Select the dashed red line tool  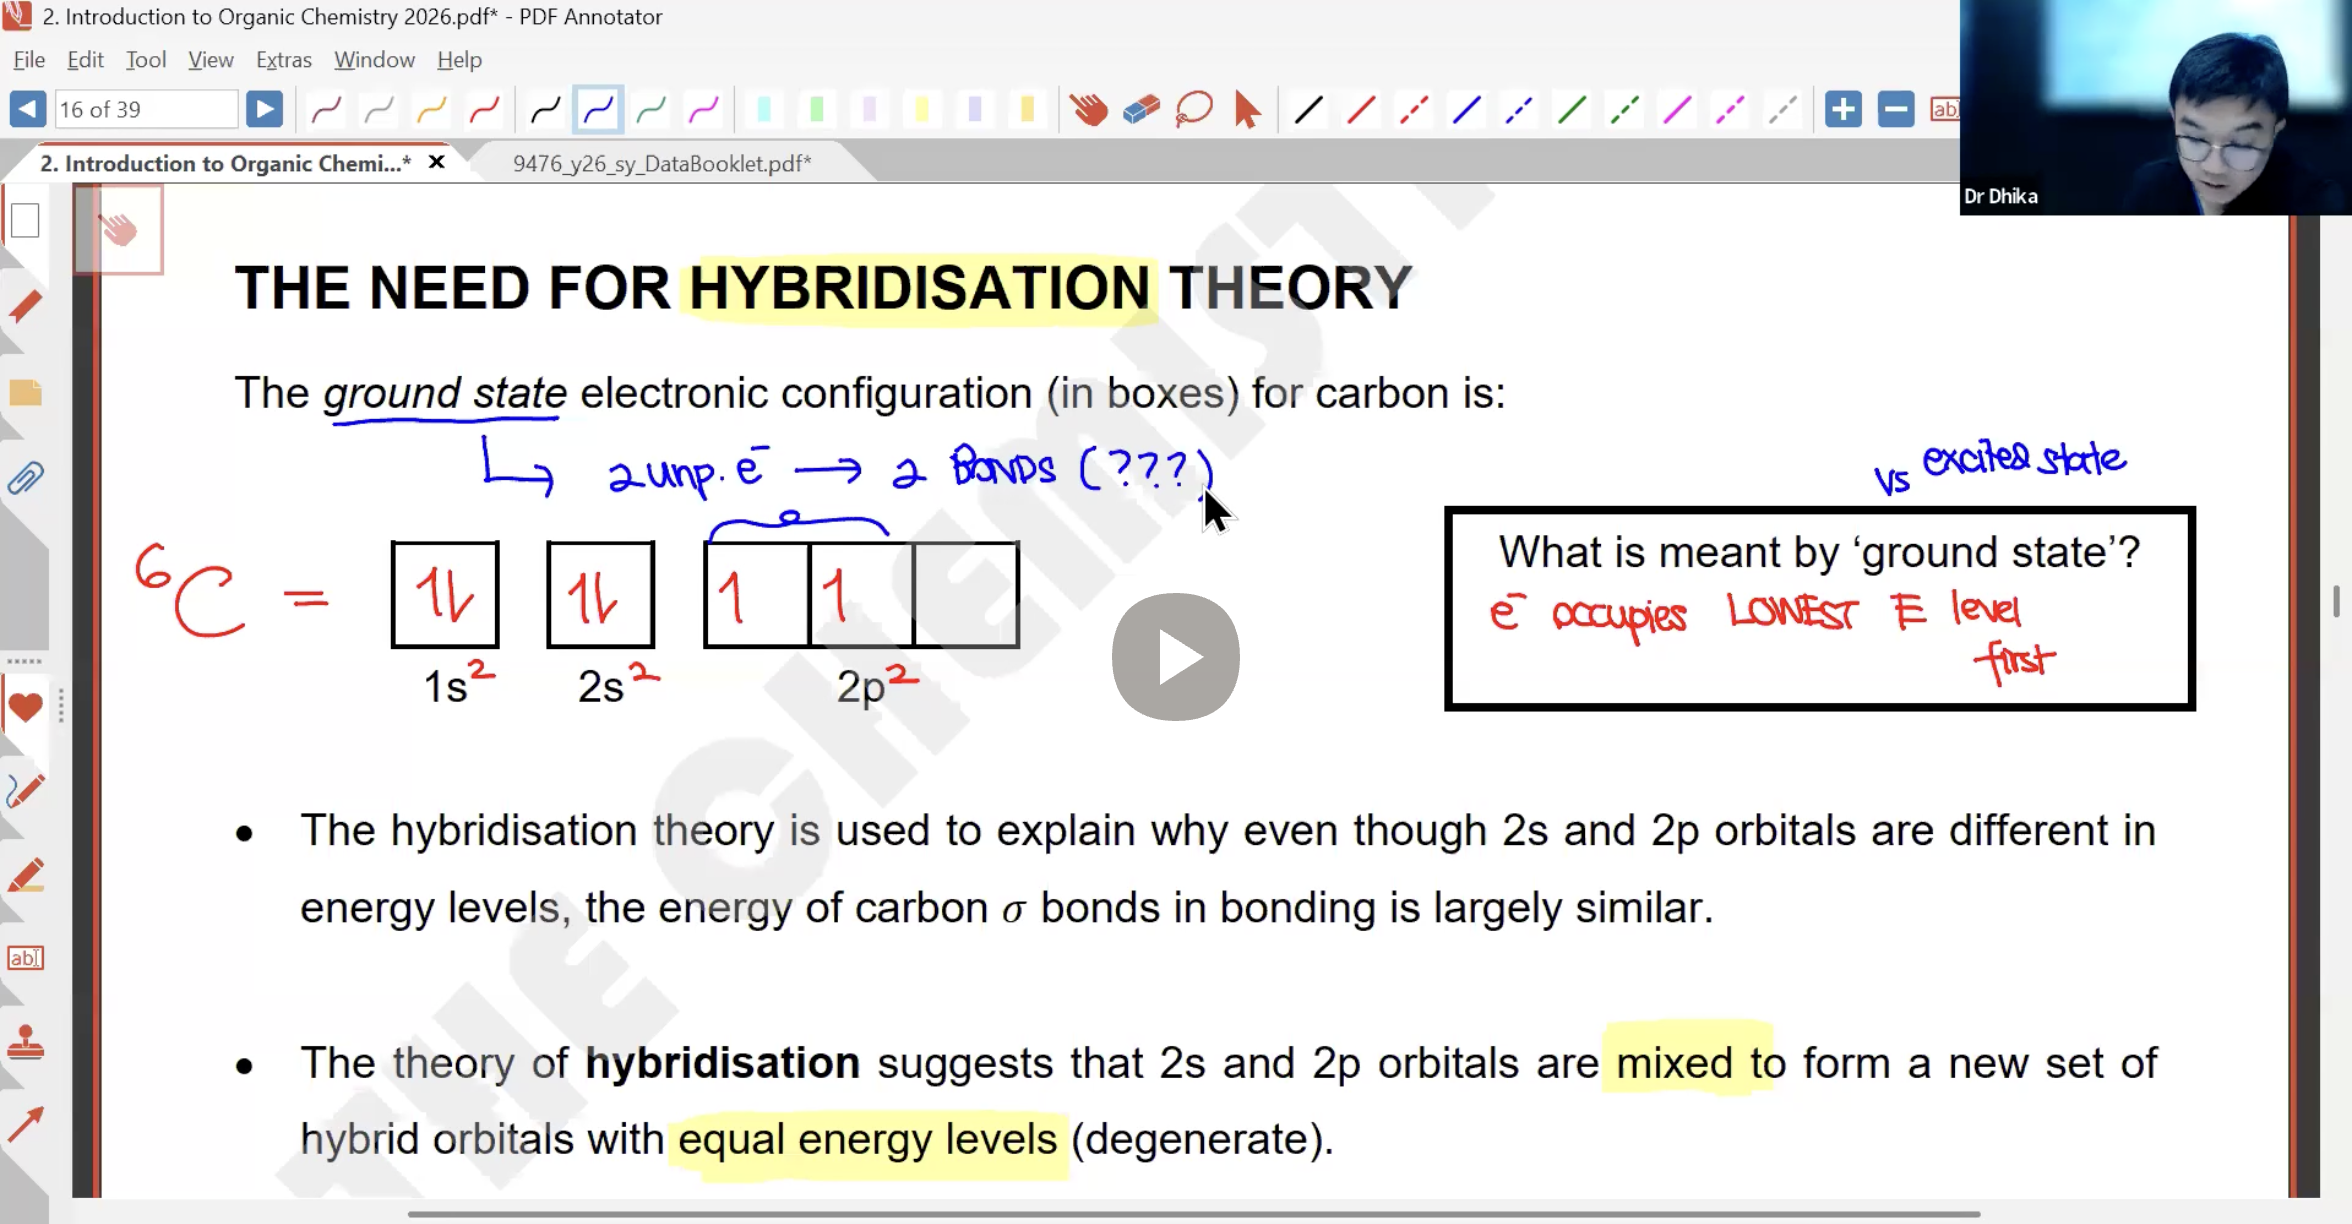pos(1413,110)
